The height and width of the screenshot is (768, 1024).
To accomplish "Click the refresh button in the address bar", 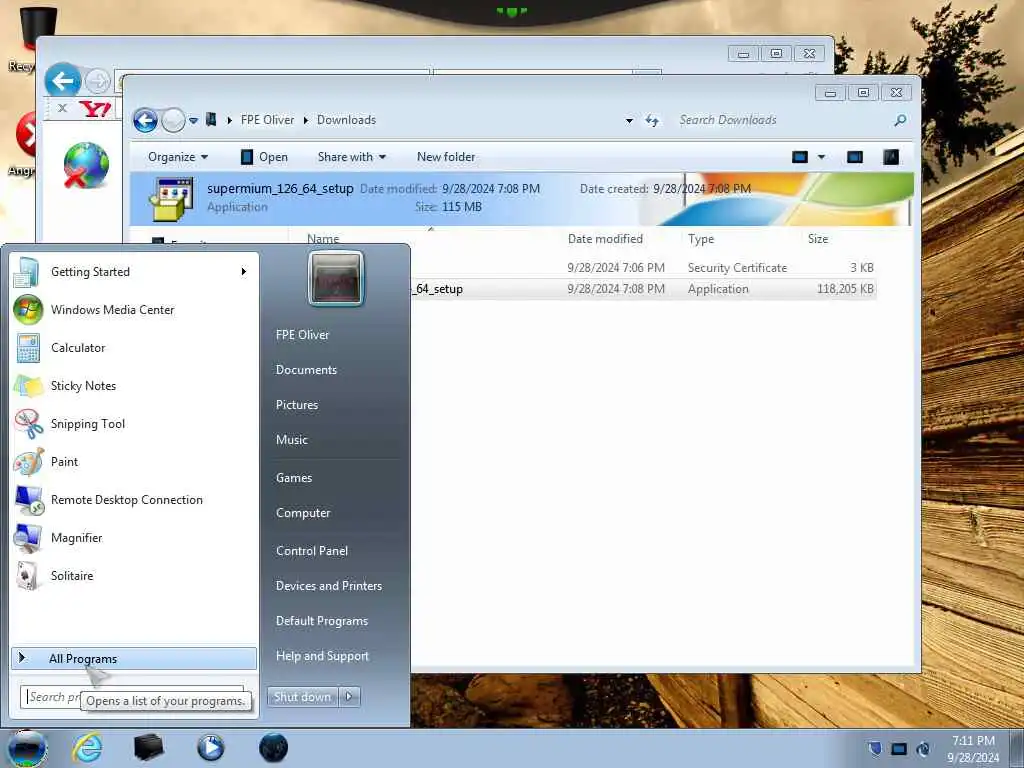I will click(x=652, y=121).
